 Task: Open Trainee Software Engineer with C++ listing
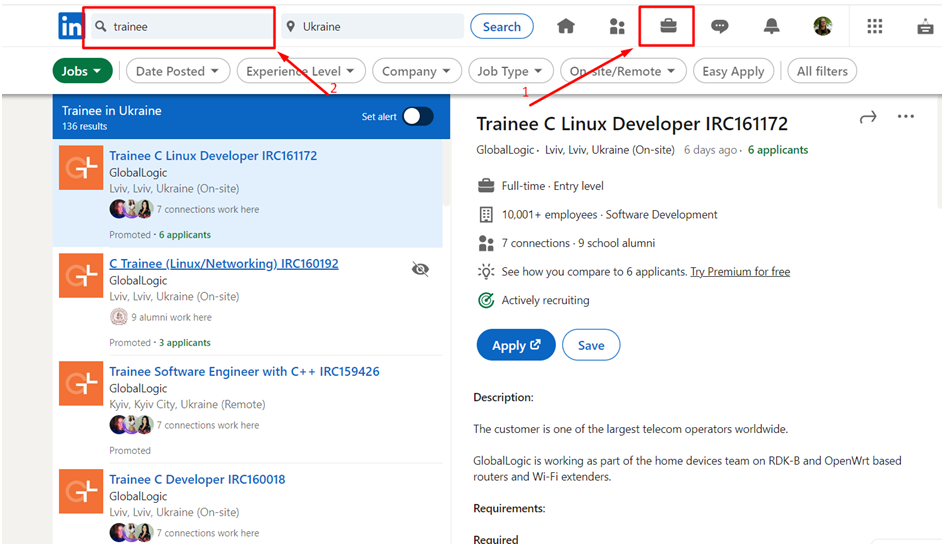244,372
